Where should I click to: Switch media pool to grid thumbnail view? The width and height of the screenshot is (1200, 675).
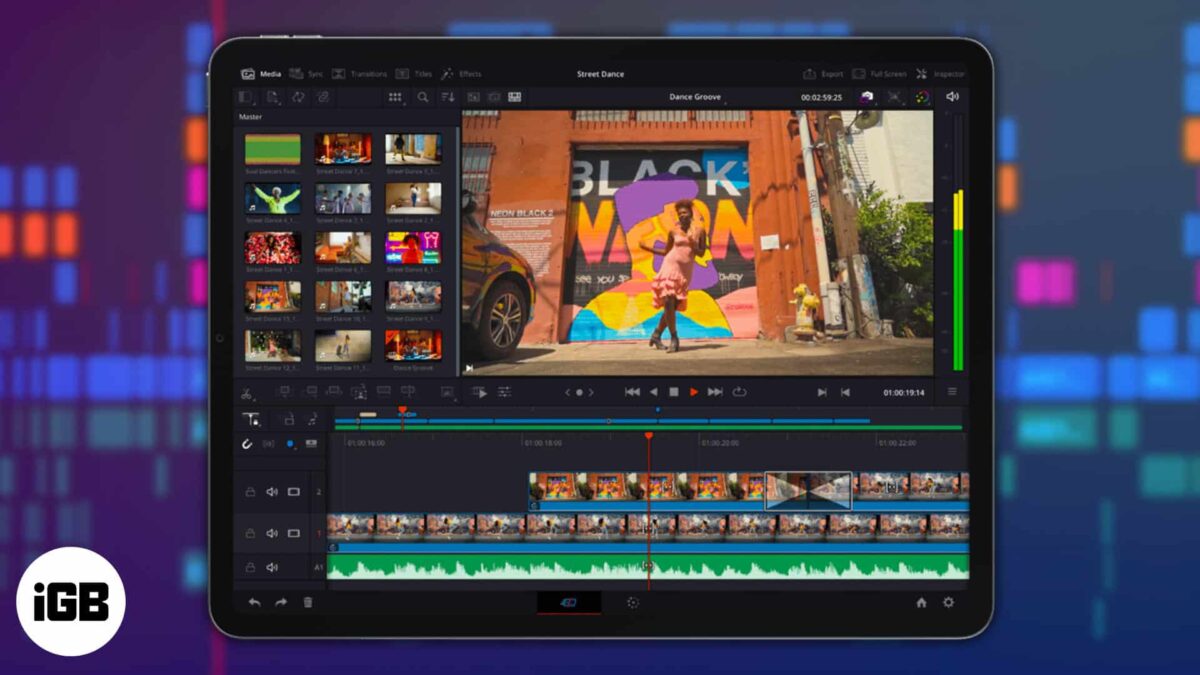click(x=395, y=97)
